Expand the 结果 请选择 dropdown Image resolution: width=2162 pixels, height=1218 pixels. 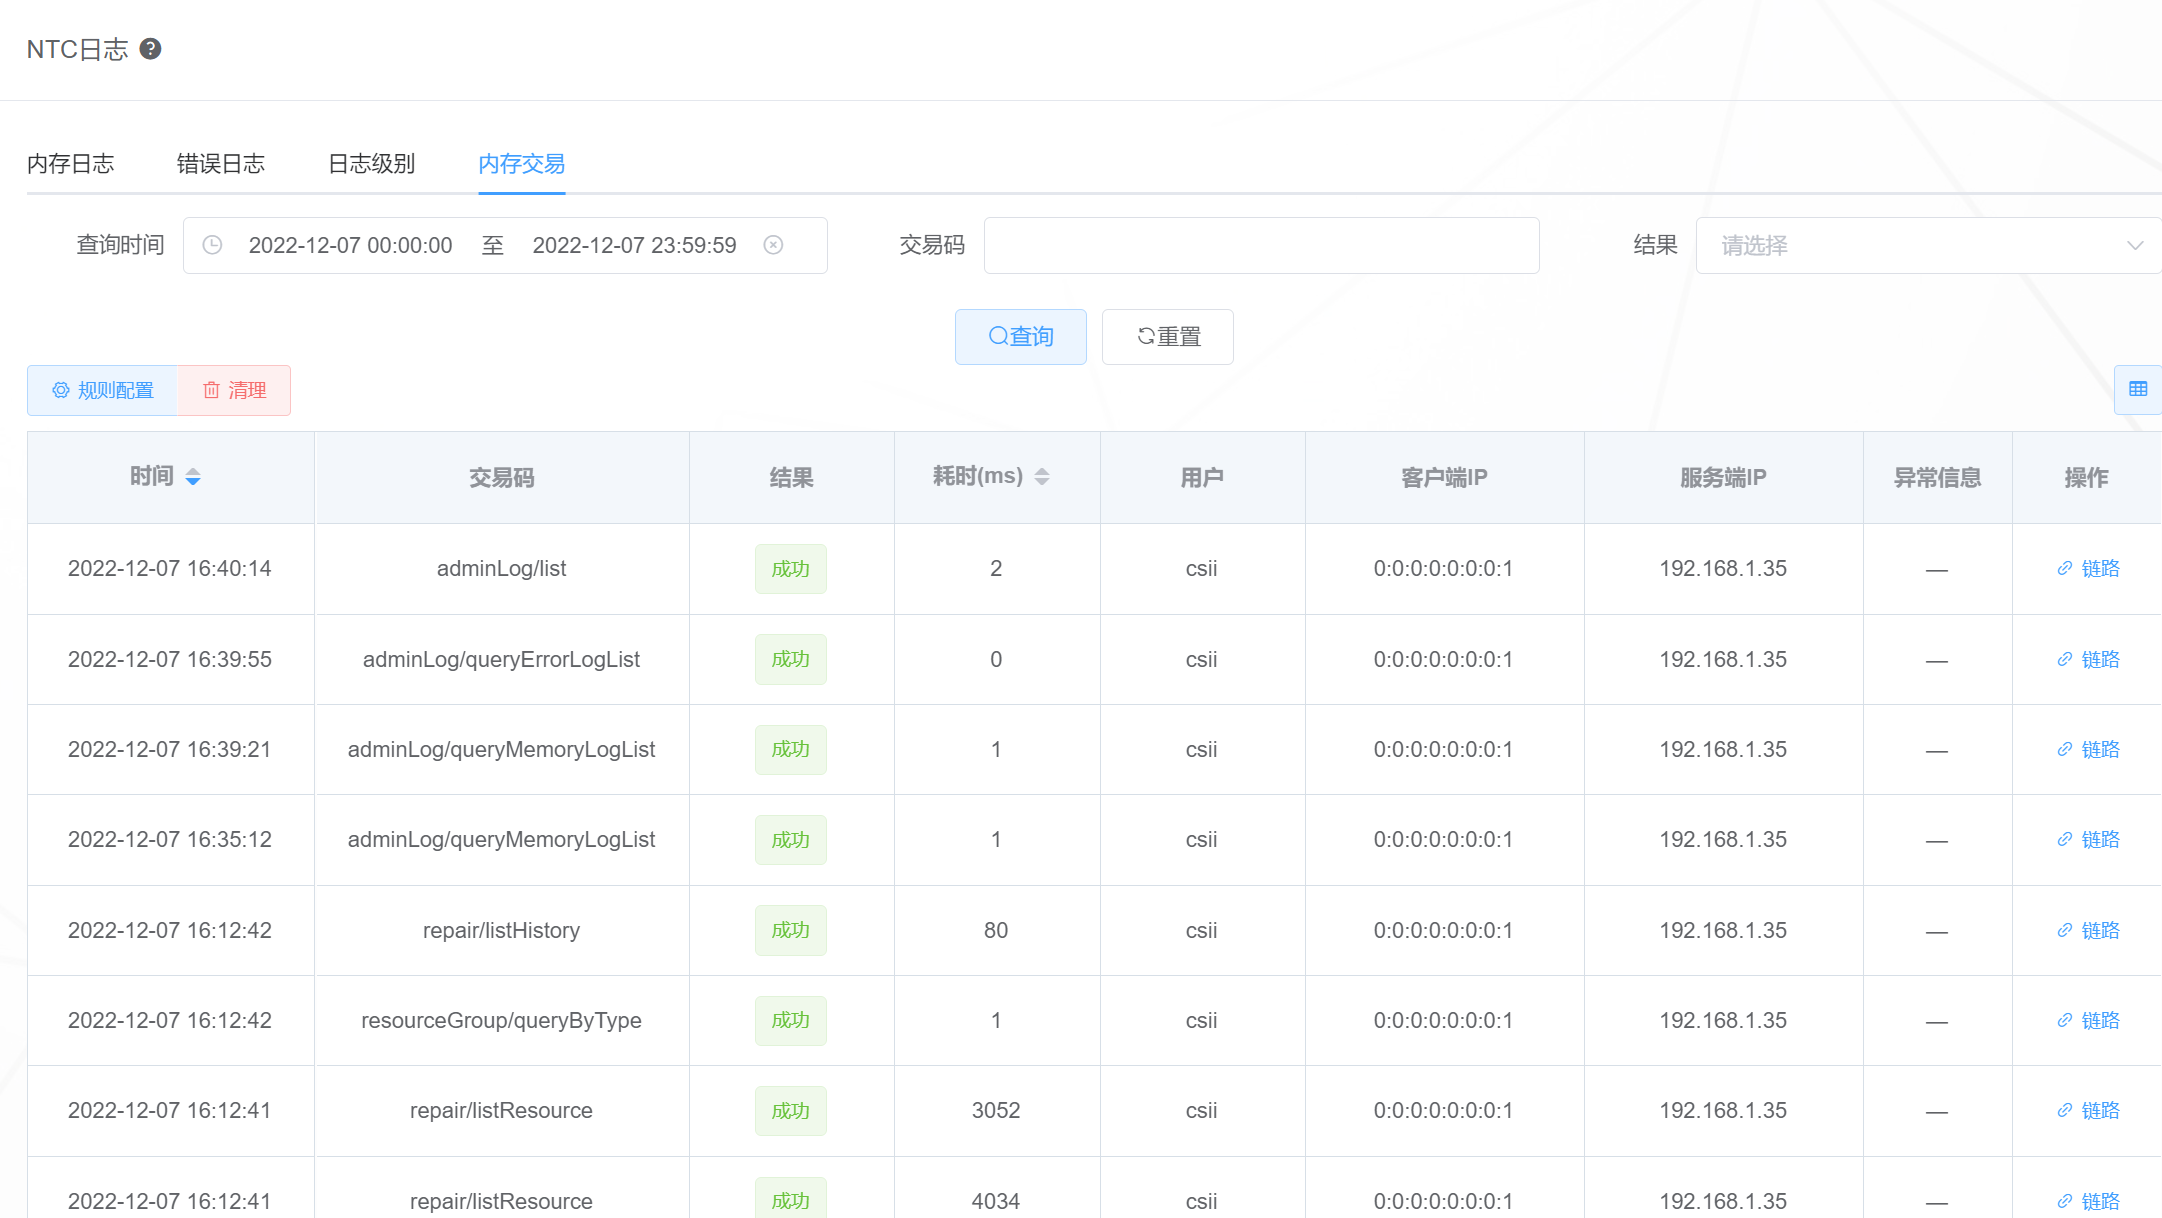pyautogui.click(x=1929, y=245)
